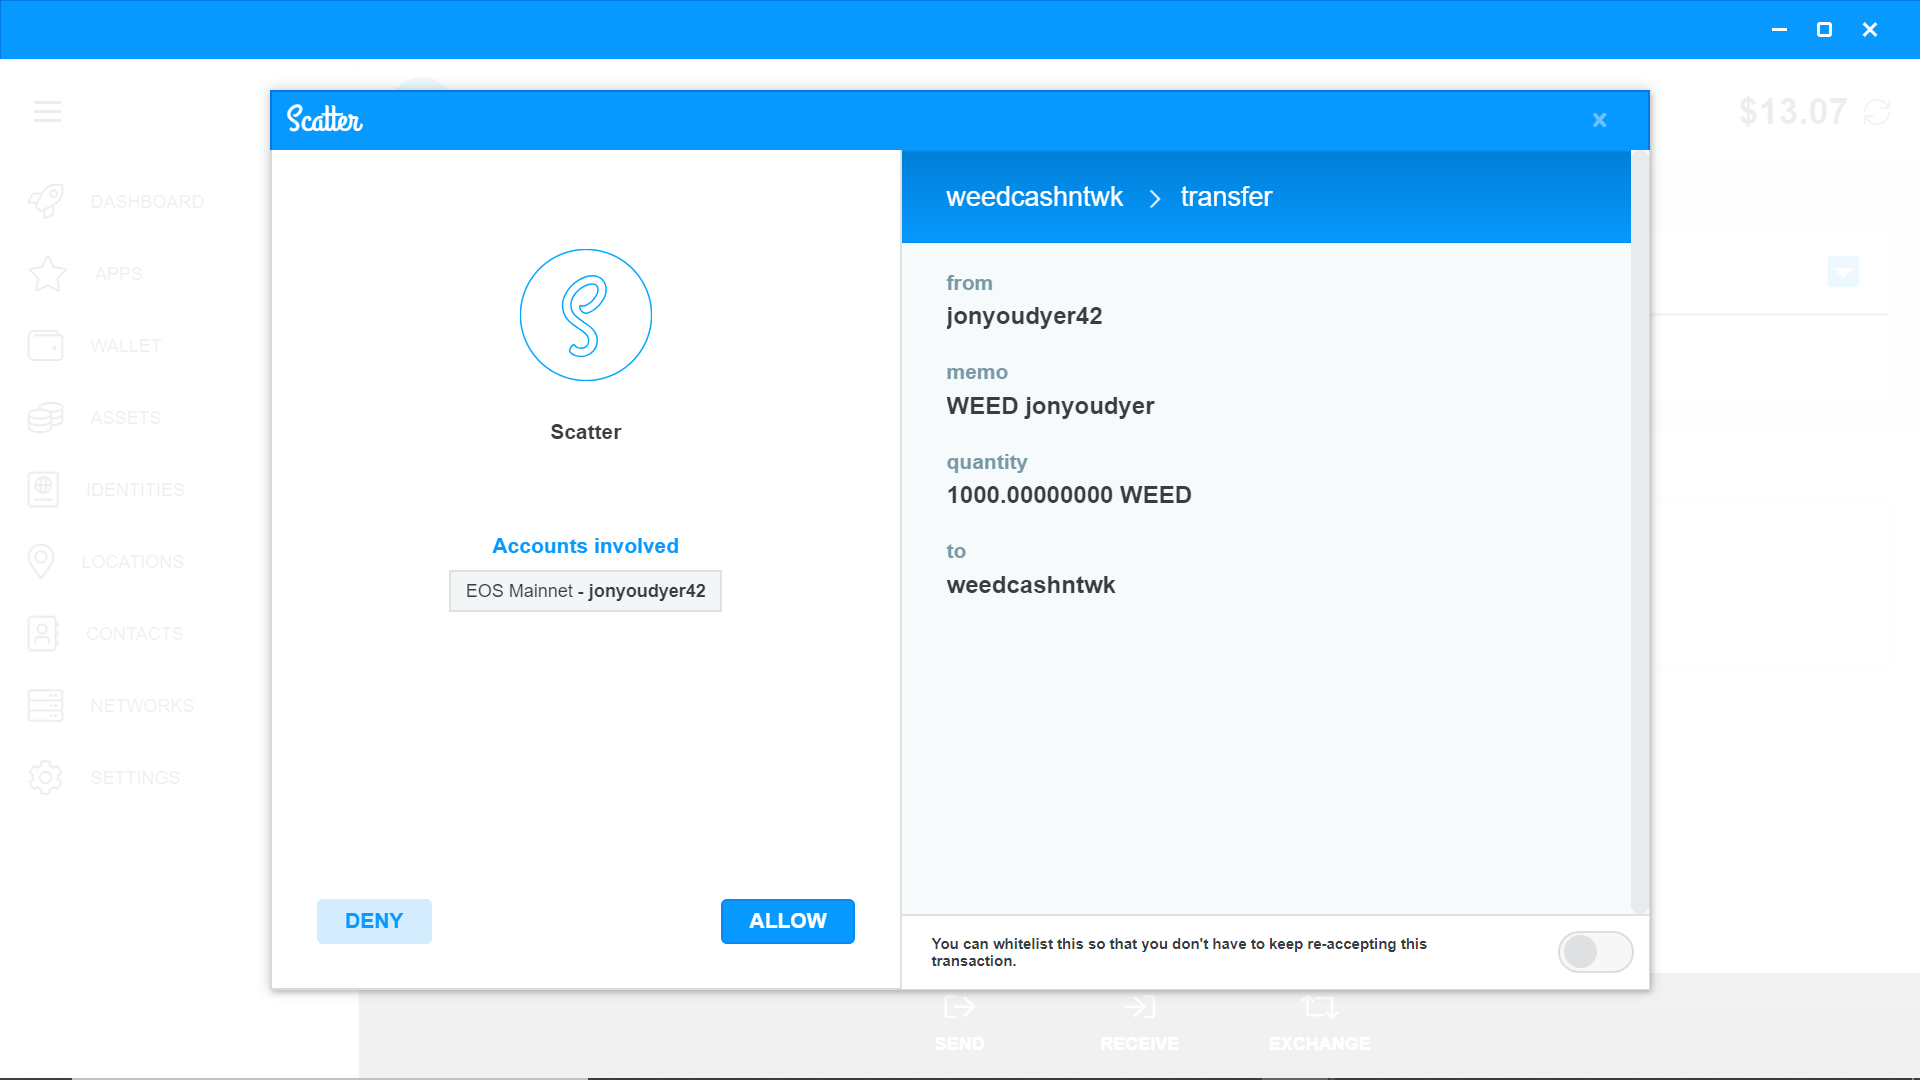This screenshot has height=1080, width=1920.
Task: Open Dashboard in the sidebar
Action: pyautogui.click(x=147, y=201)
